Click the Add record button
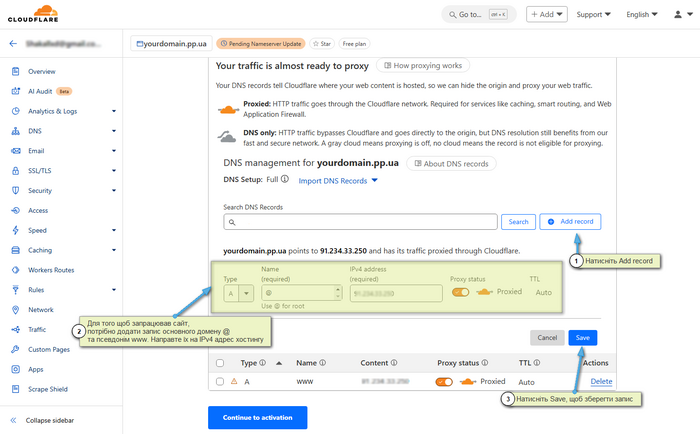The image size is (700, 434). pyautogui.click(x=570, y=221)
